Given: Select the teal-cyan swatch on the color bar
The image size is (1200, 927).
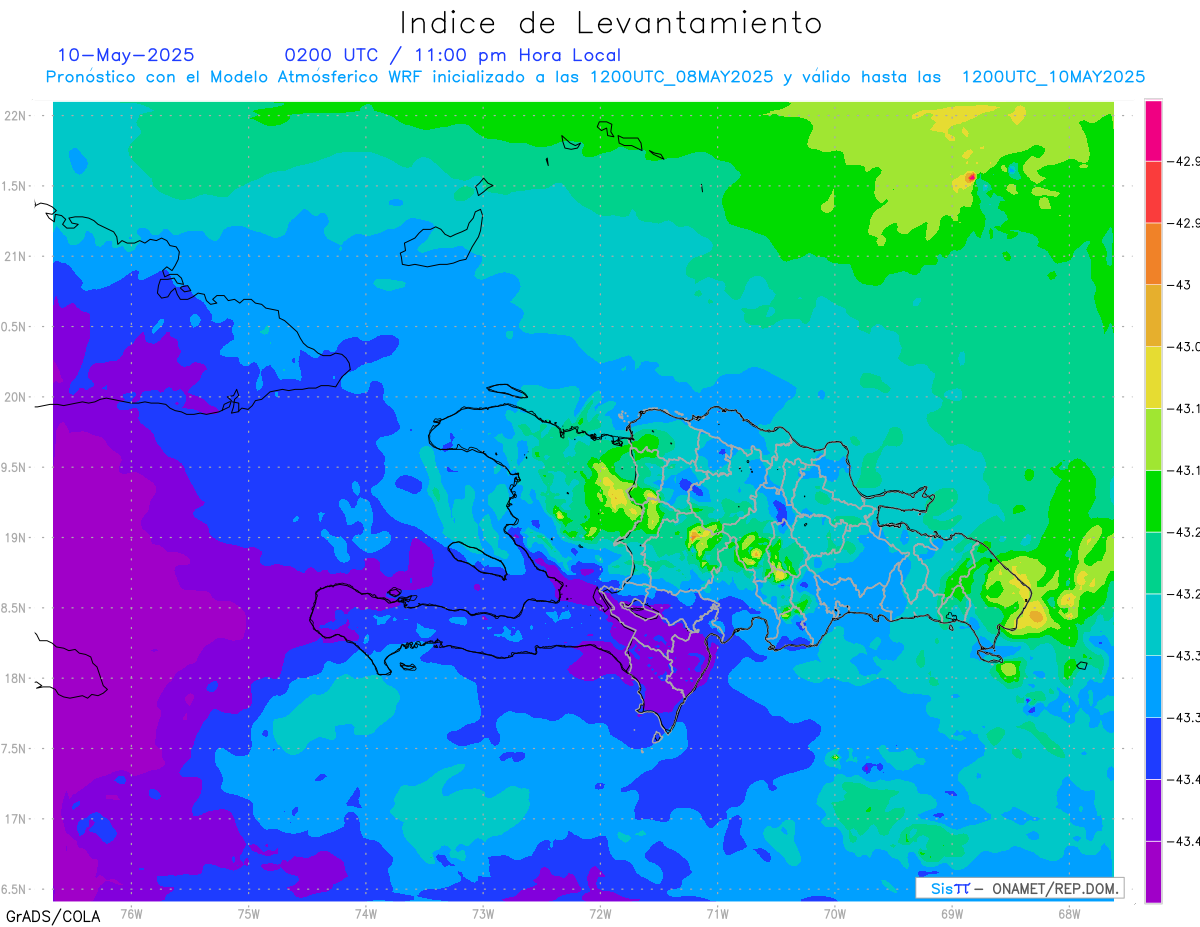Looking at the screenshot, I should click(1153, 624).
